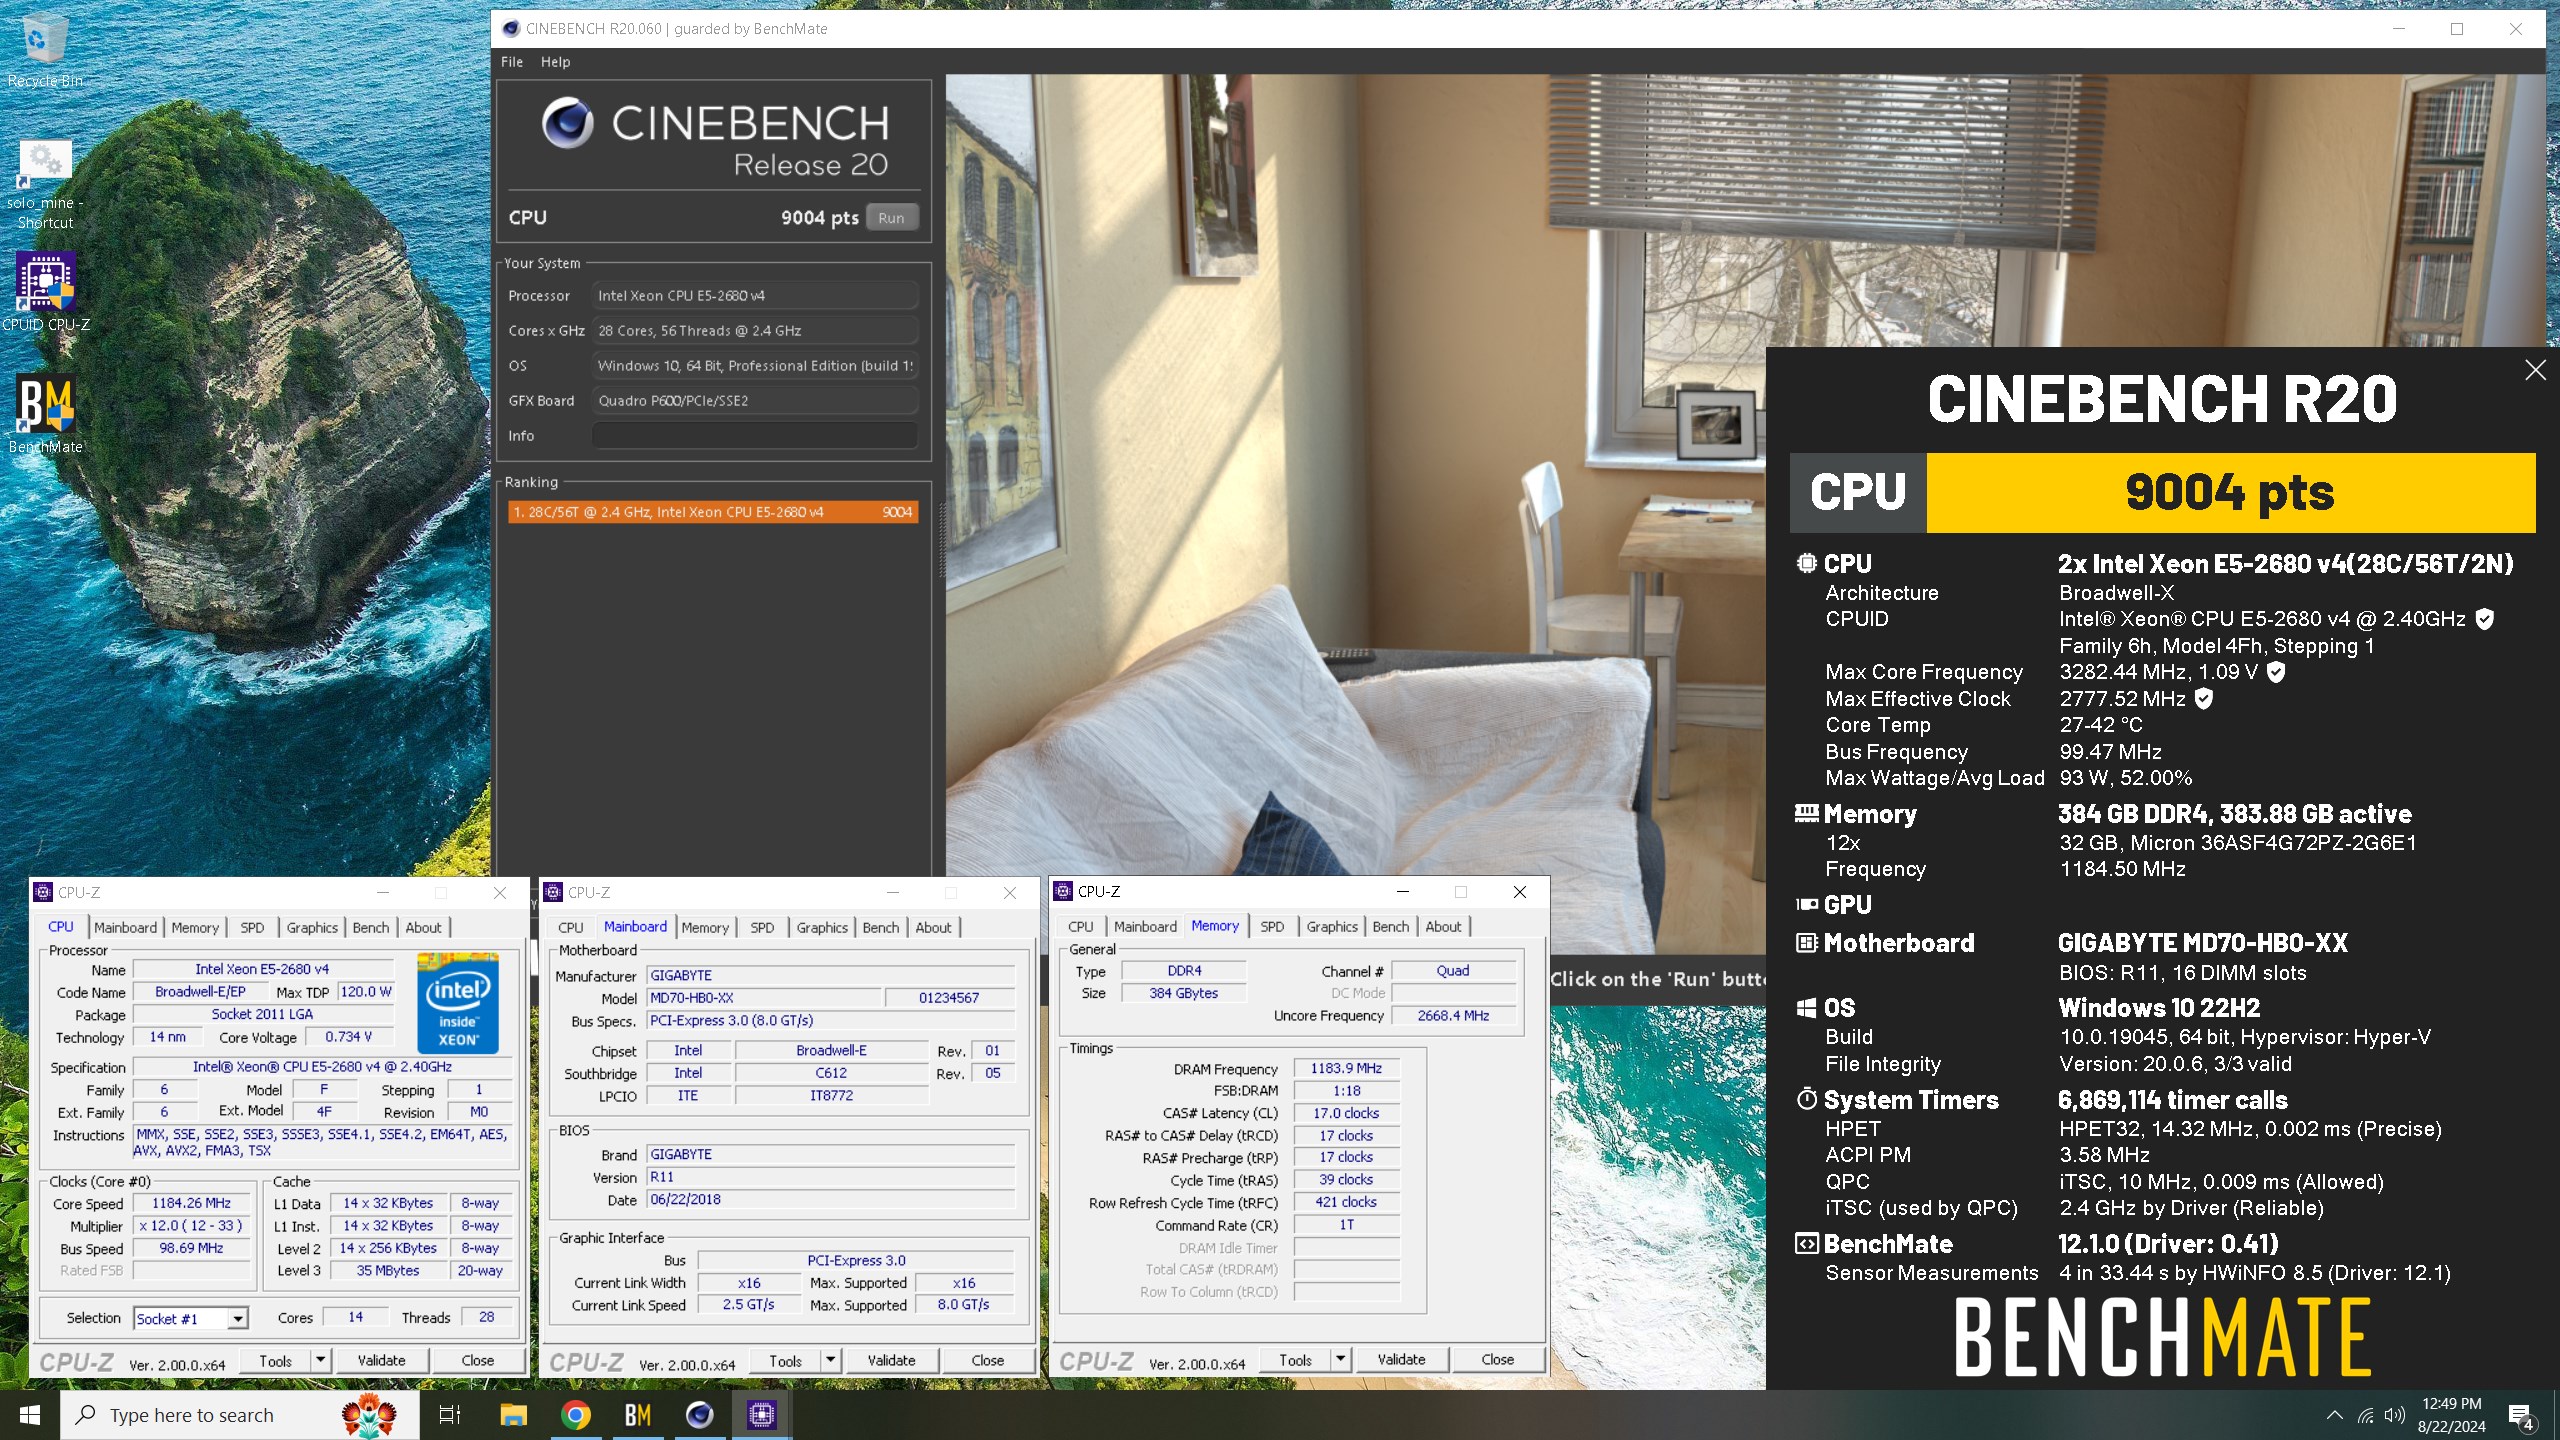Click verified shield beside Max Core Frequency
This screenshot has width=2560, height=1440.
point(2276,672)
